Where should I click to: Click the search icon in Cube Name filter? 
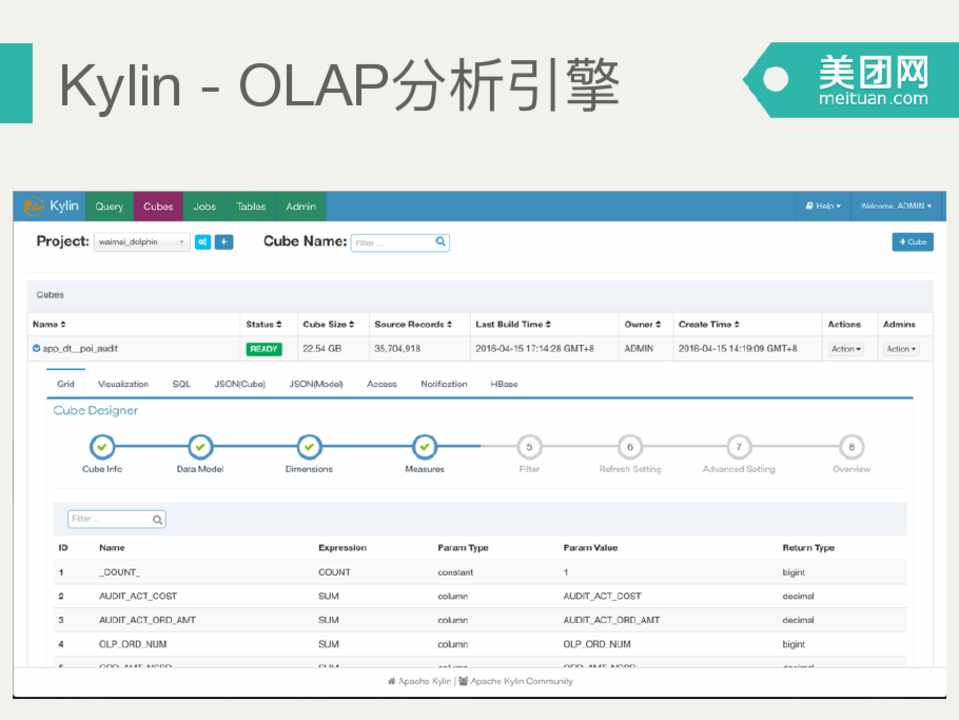click(x=440, y=242)
